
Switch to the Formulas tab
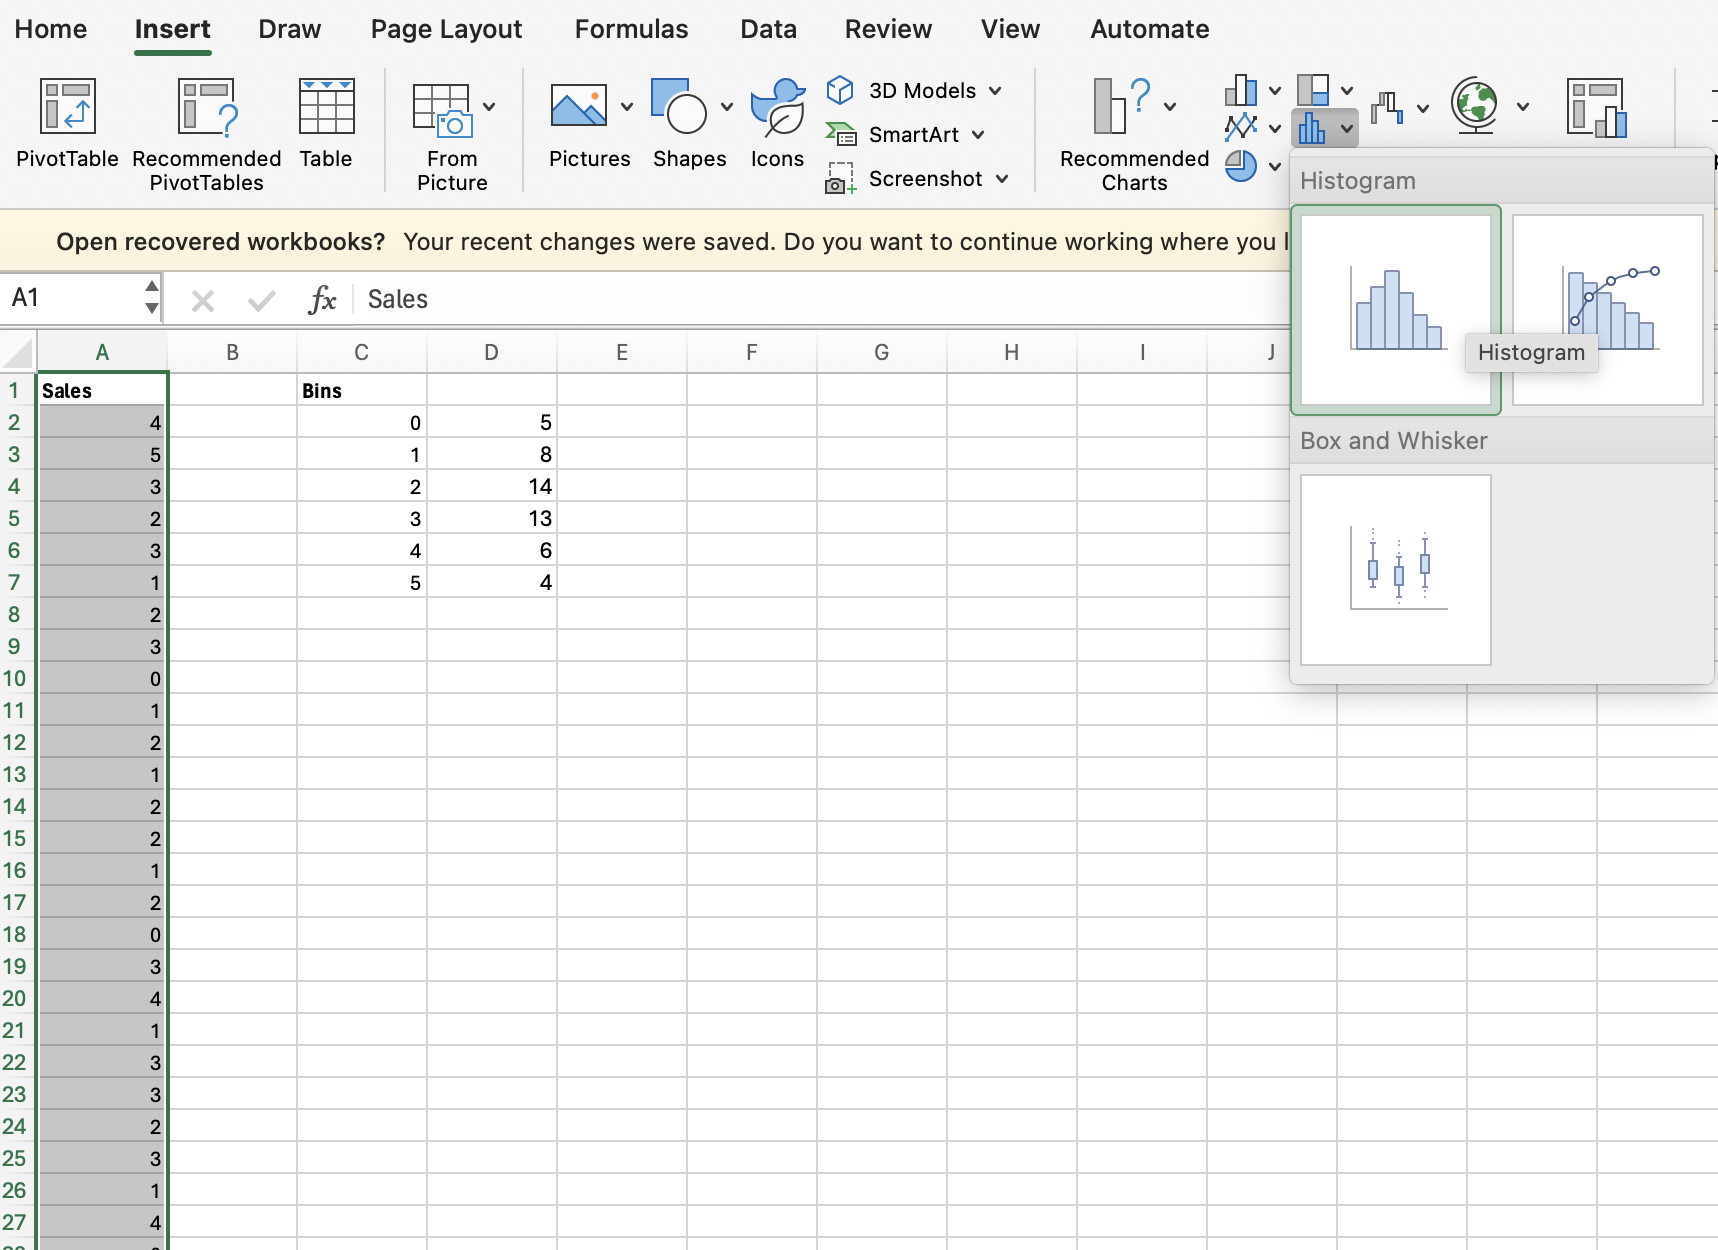(x=631, y=29)
